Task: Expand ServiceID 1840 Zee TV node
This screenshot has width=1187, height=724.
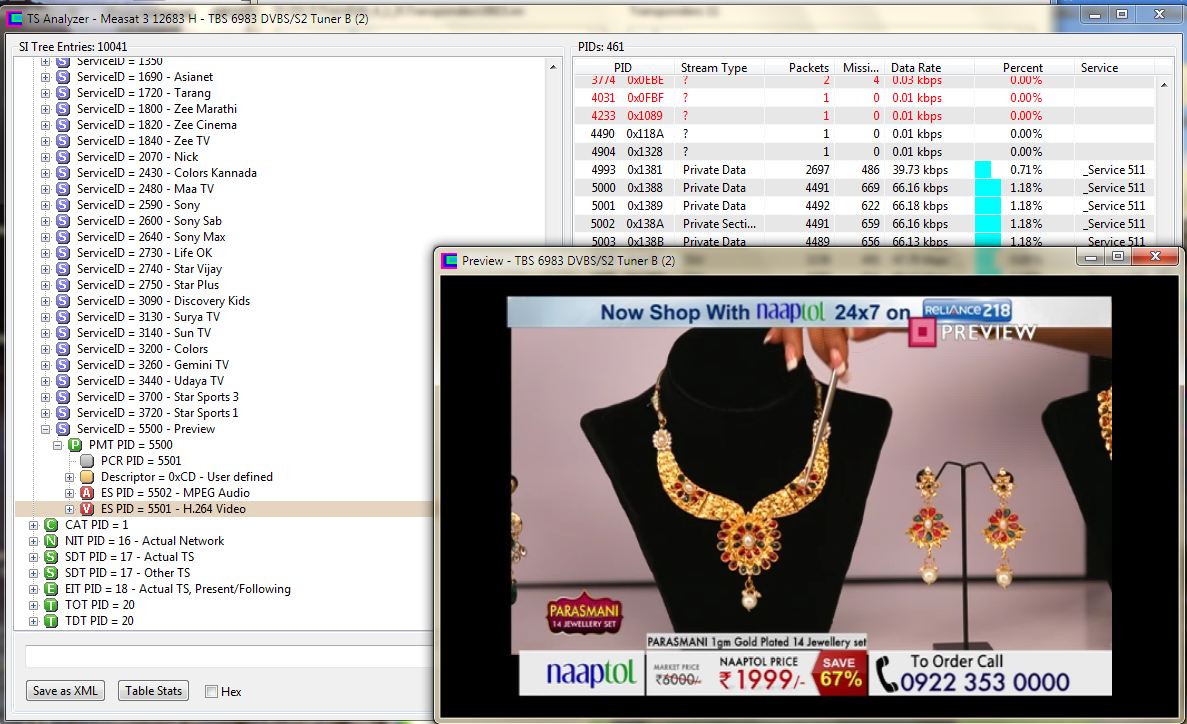Action: [x=45, y=141]
